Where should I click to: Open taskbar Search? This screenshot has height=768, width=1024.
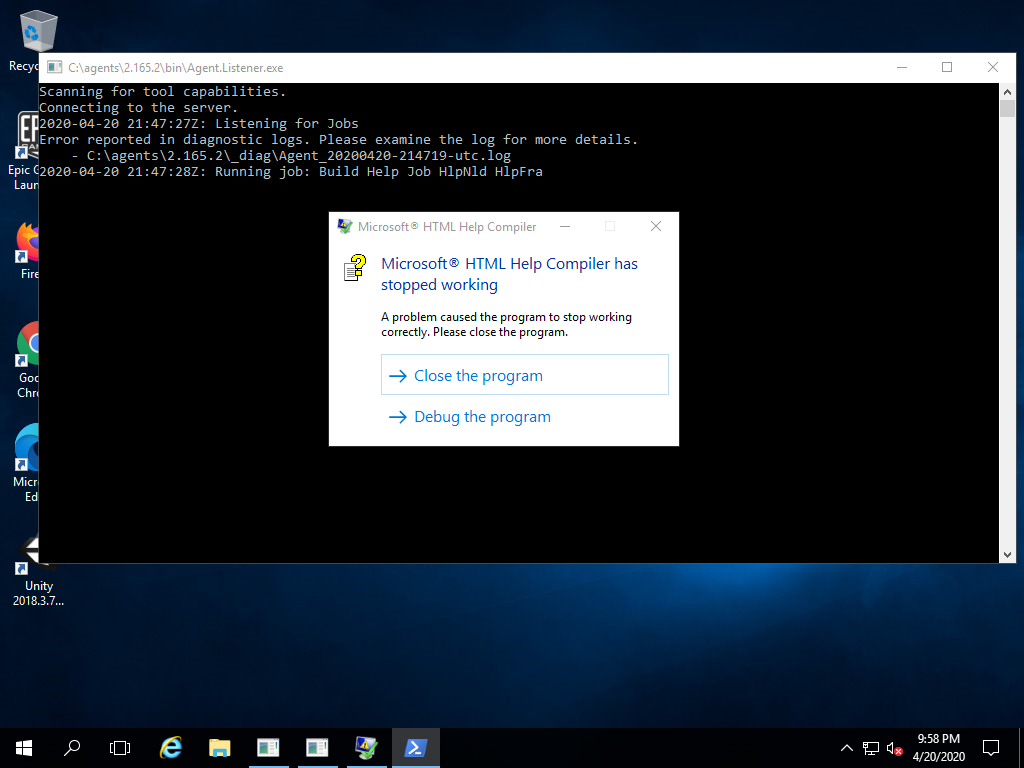tap(72, 747)
